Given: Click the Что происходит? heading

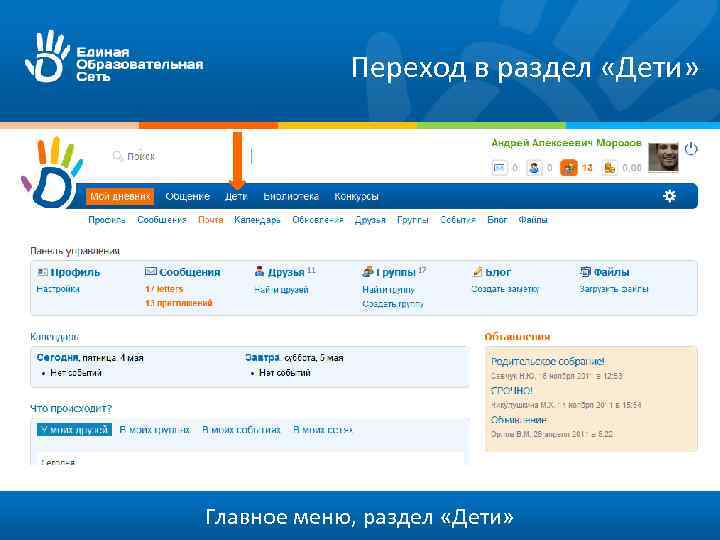Looking at the screenshot, I should tap(71, 408).
